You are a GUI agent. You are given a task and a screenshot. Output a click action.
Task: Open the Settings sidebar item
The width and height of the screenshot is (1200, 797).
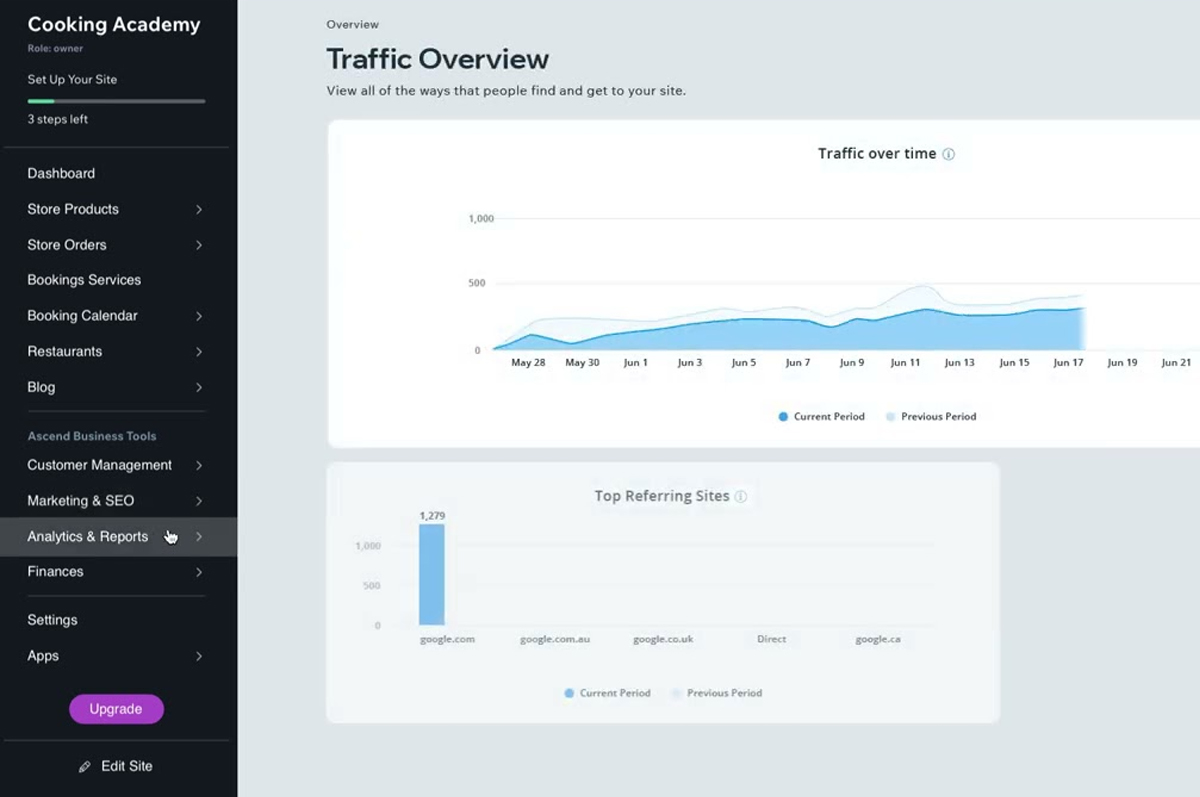point(52,620)
